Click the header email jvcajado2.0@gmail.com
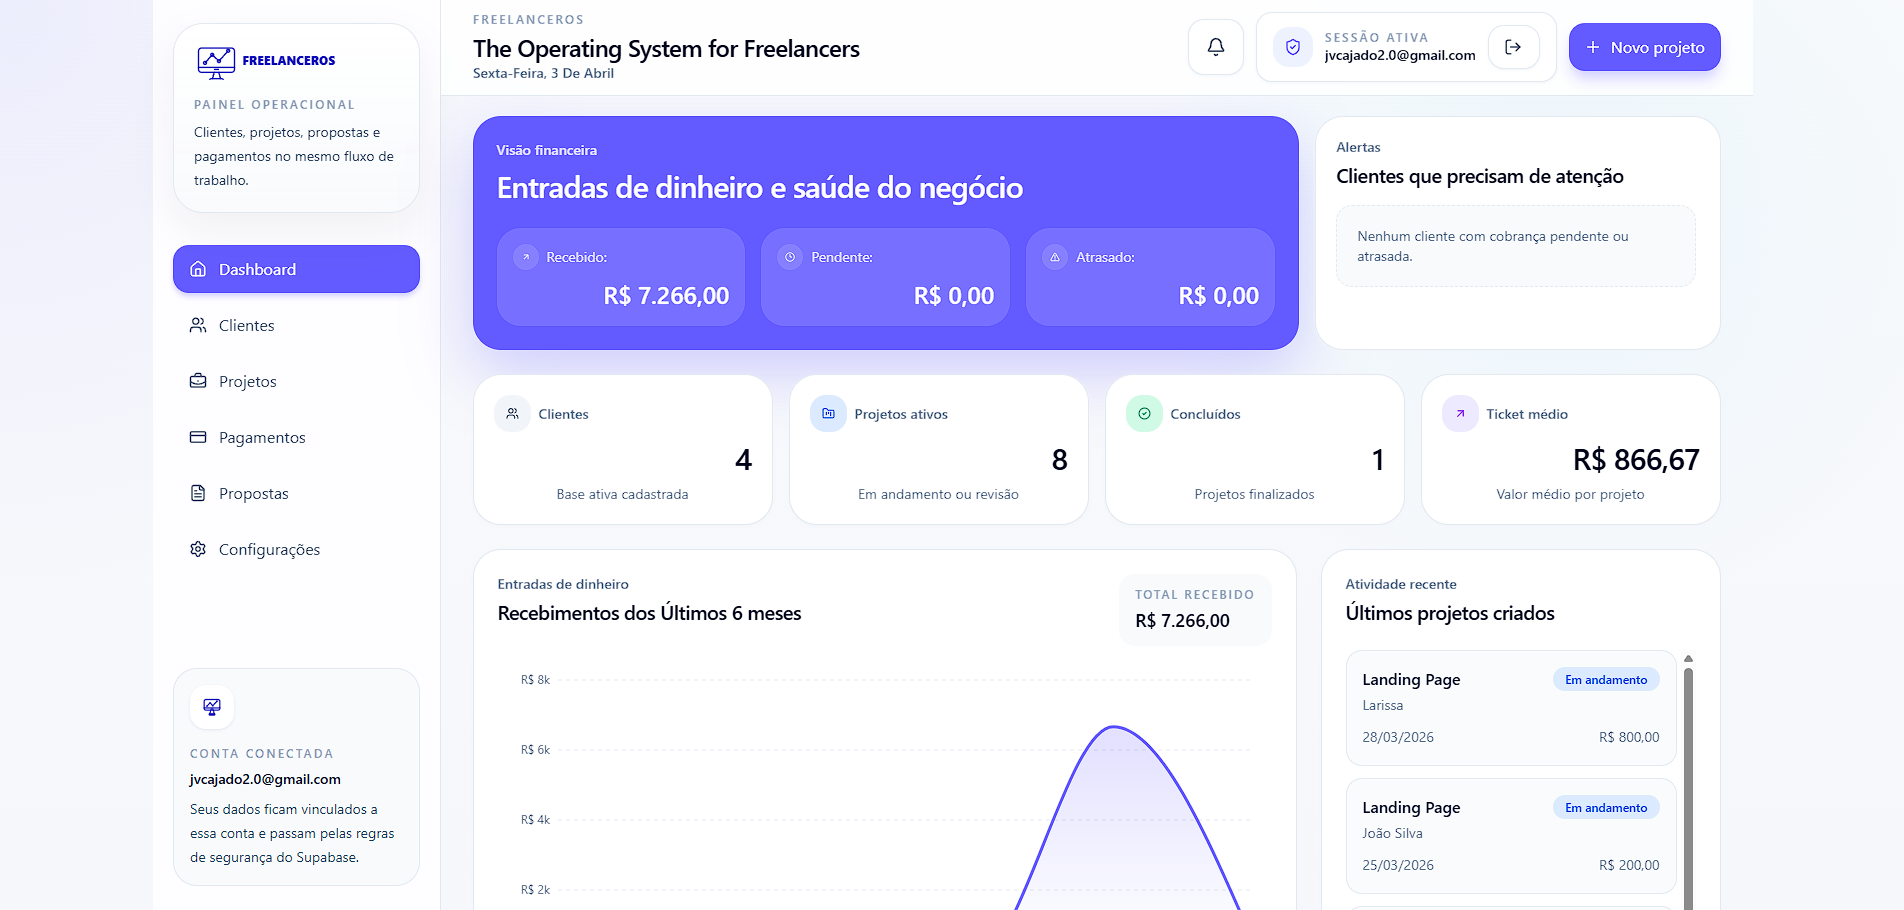Viewport: 1904px width, 910px height. coord(1400,56)
